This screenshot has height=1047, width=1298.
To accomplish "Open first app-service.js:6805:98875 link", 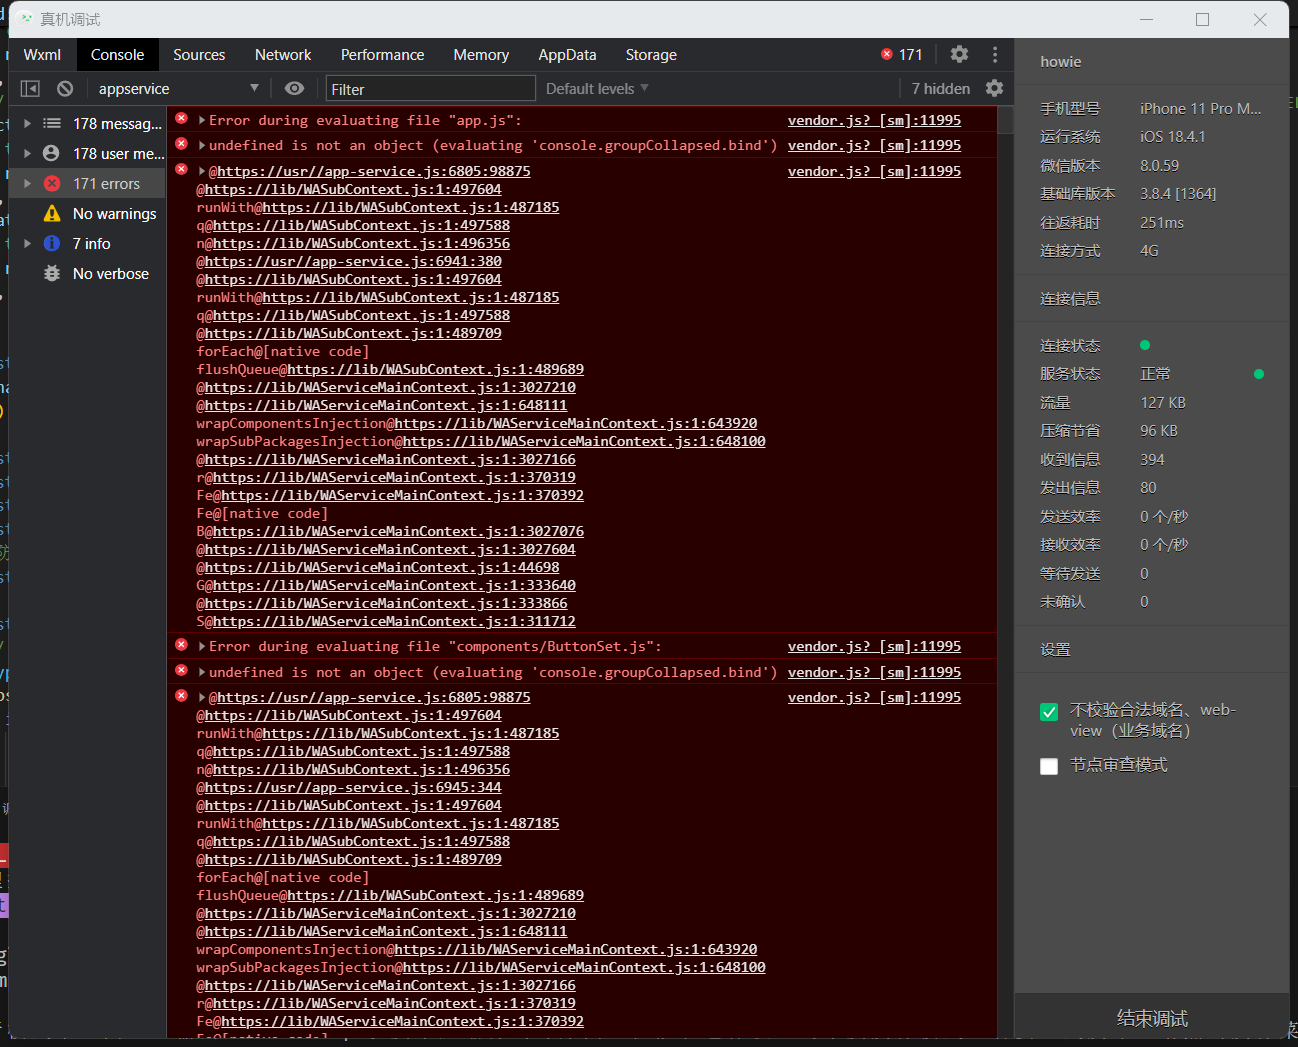I will (374, 171).
